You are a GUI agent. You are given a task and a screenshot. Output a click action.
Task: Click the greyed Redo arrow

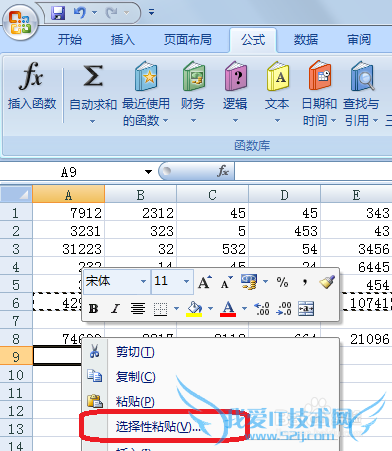coord(112,13)
